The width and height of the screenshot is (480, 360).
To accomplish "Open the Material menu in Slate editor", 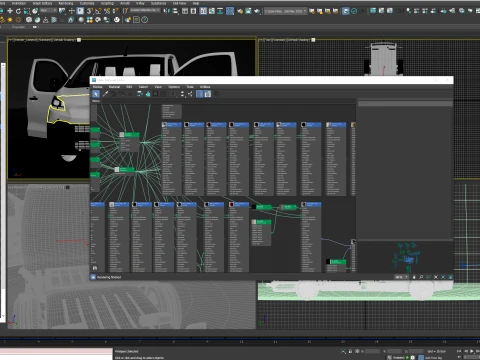I will 114,87.
